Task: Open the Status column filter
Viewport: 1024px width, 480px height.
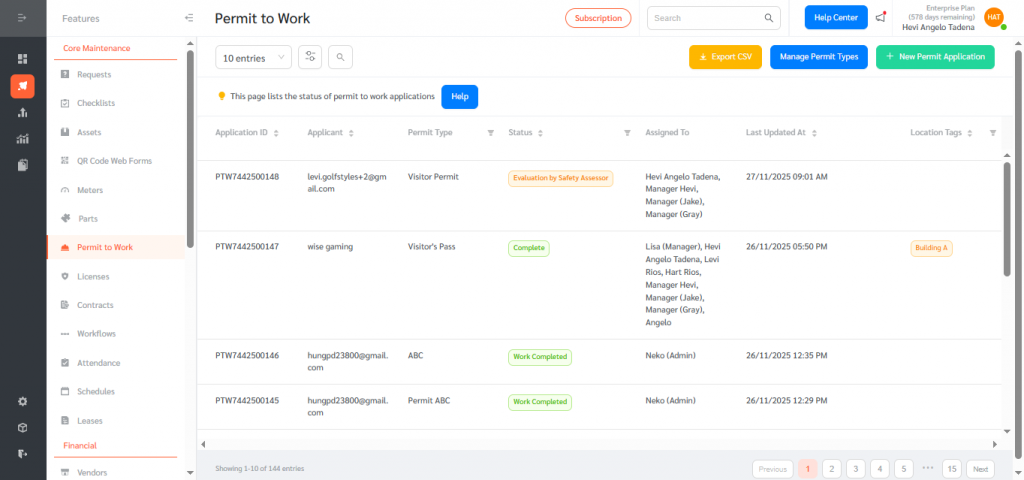Action: (x=627, y=133)
